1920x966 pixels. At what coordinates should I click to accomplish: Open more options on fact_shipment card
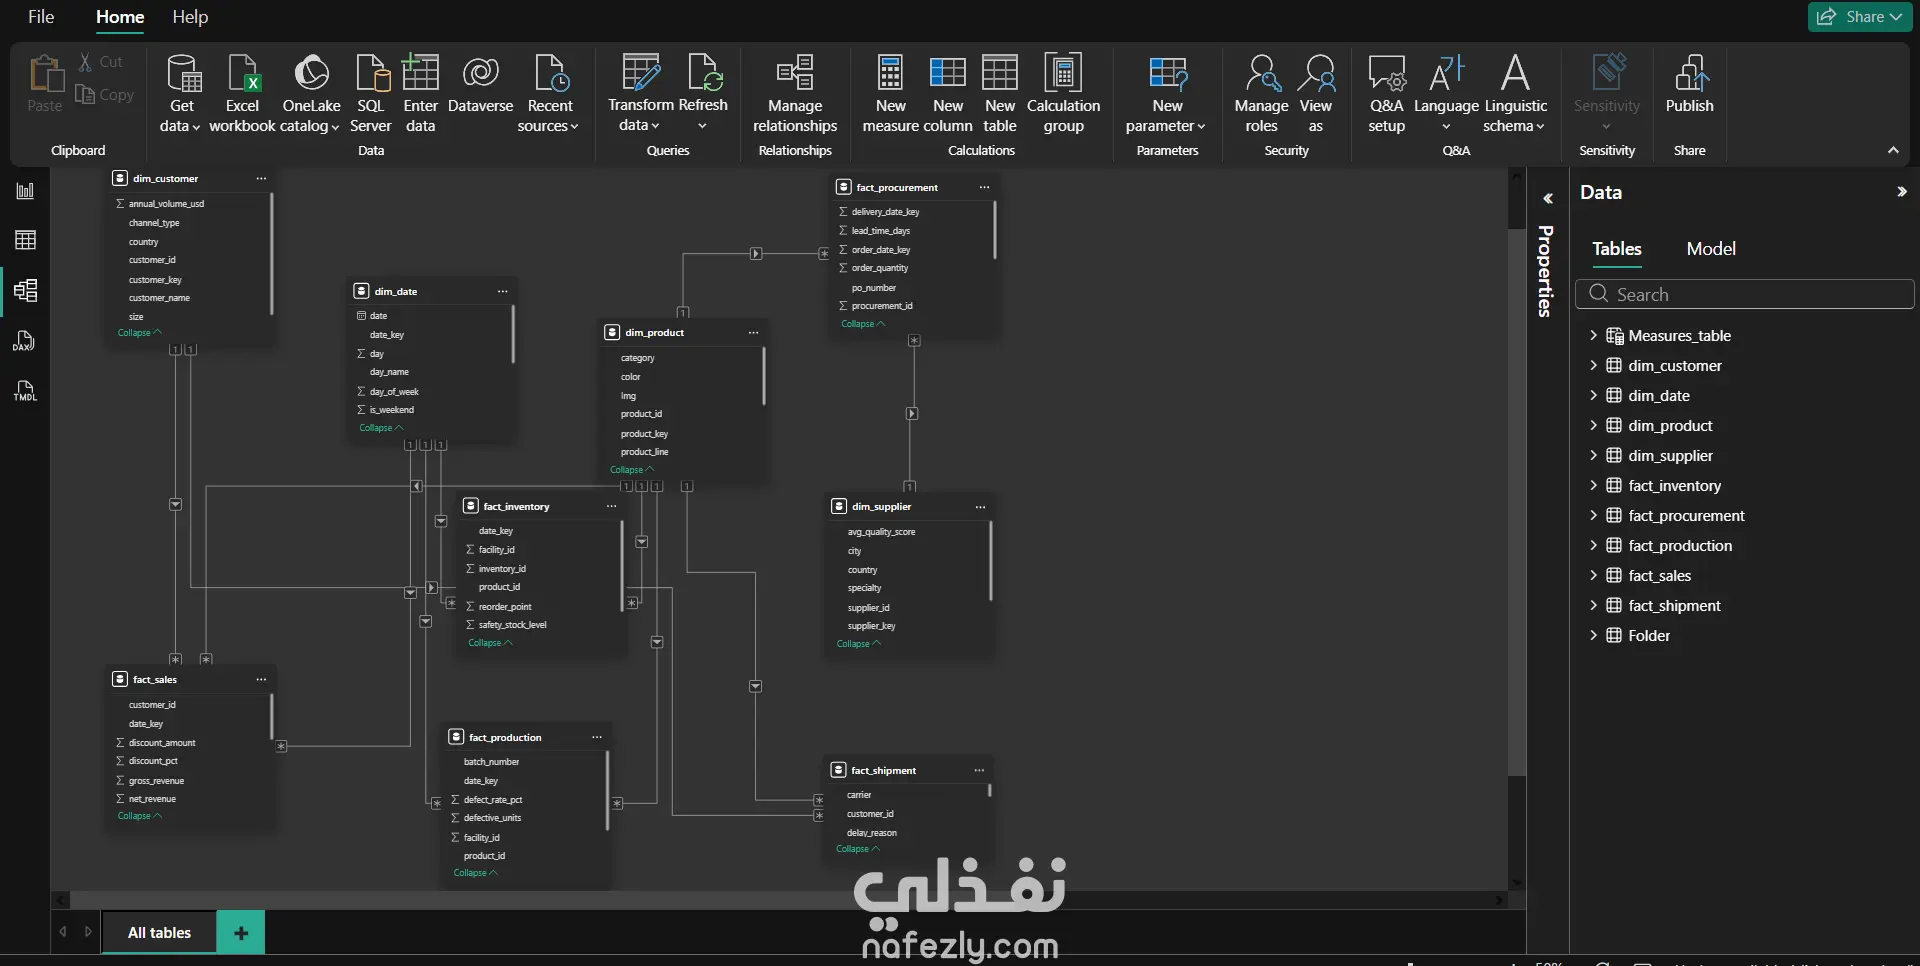pyautogui.click(x=979, y=771)
